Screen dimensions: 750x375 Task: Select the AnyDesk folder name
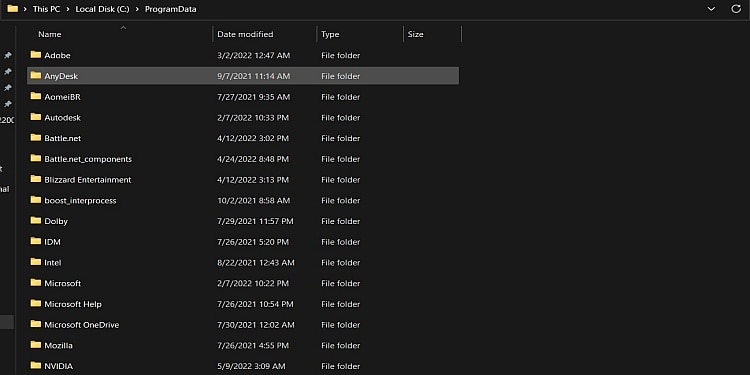[x=61, y=76]
